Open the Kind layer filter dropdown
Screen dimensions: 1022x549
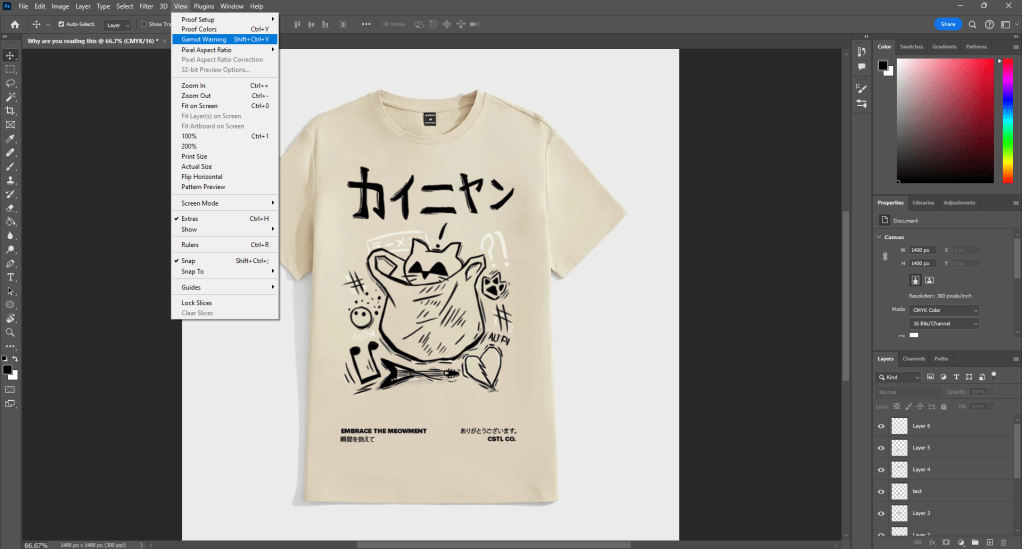pyautogui.click(x=900, y=377)
